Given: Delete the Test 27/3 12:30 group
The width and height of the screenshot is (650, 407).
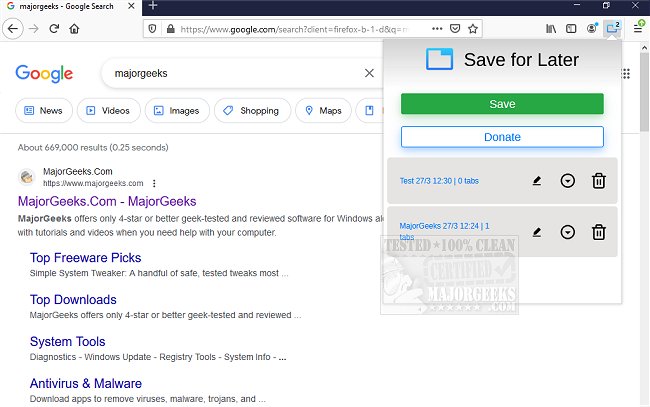Looking at the screenshot, I should pyautogui.click(x=599, y=181).
